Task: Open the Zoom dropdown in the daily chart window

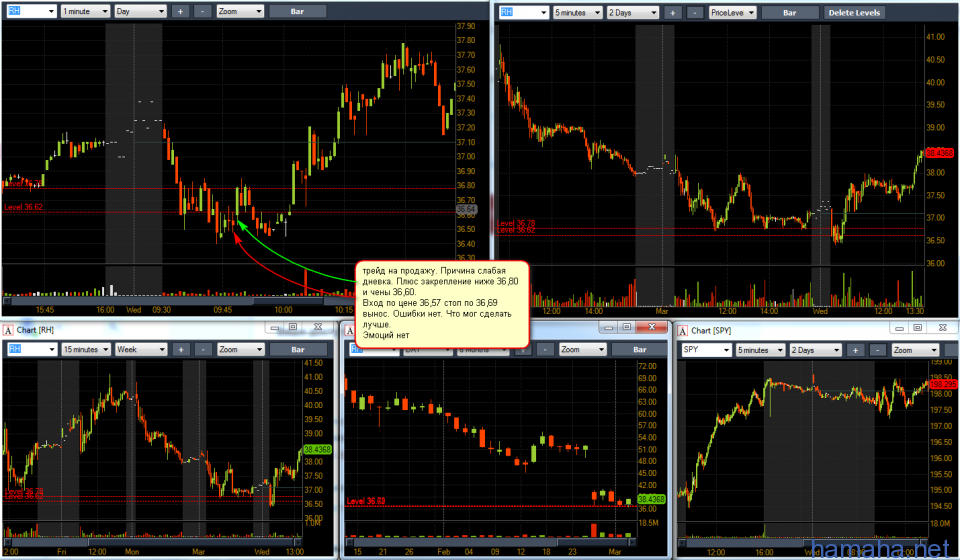Action: pos(582,349)
